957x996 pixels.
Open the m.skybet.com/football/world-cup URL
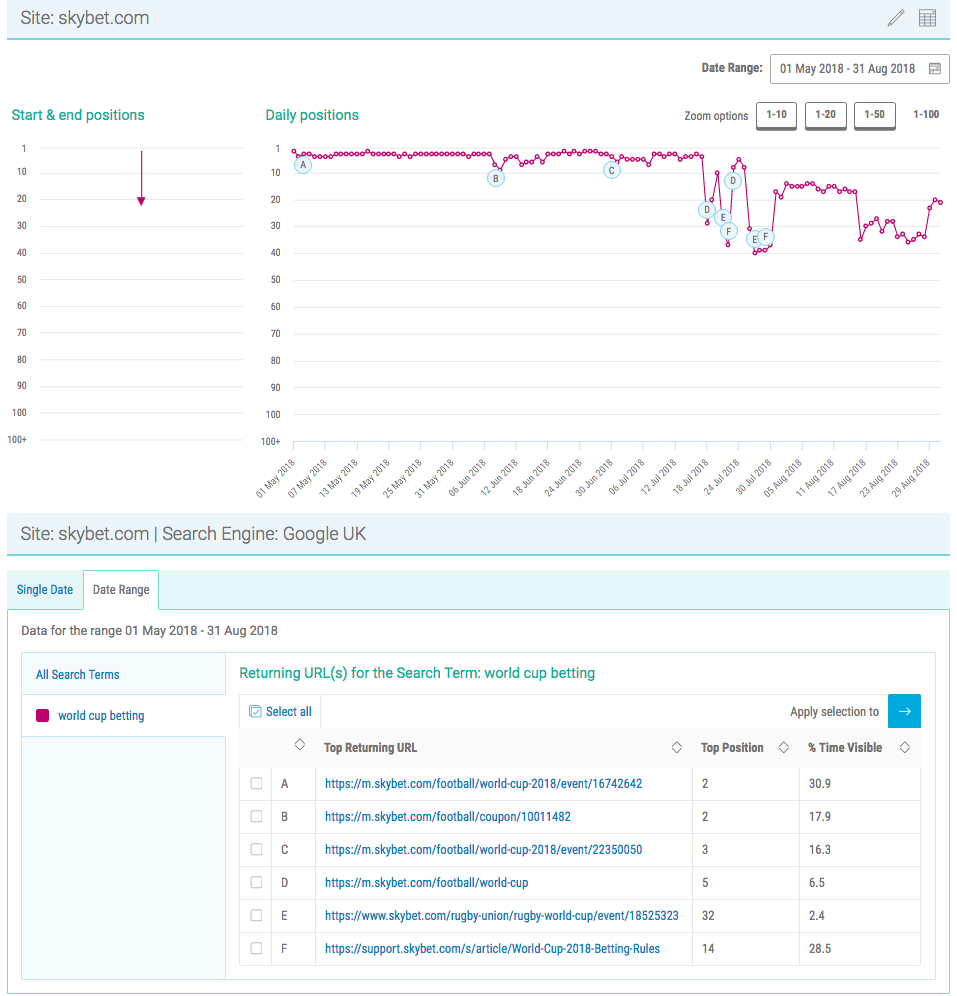point(426,883)
